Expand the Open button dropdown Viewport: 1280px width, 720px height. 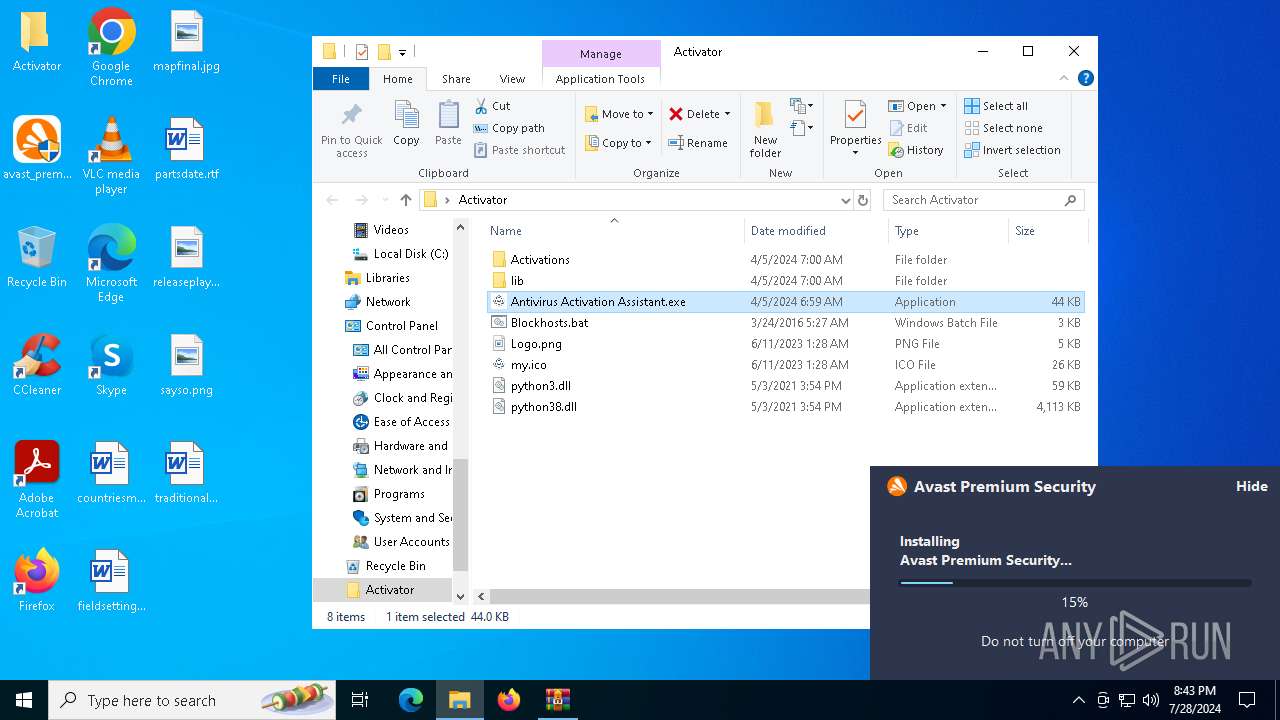(943, 106)
